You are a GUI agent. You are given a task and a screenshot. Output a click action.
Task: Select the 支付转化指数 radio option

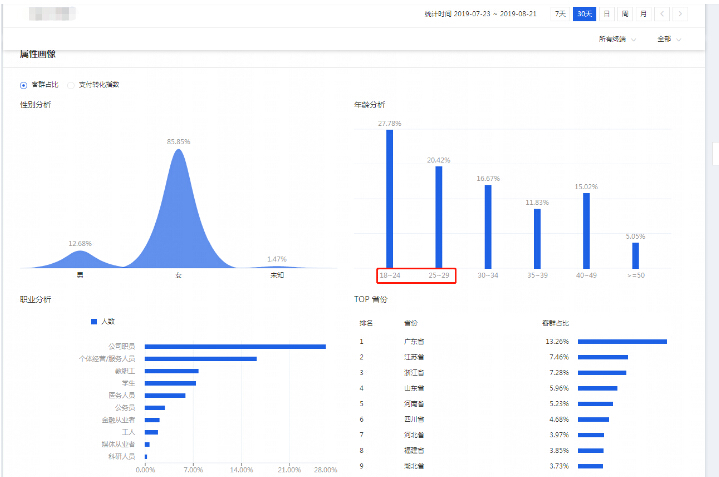(70, 85)
